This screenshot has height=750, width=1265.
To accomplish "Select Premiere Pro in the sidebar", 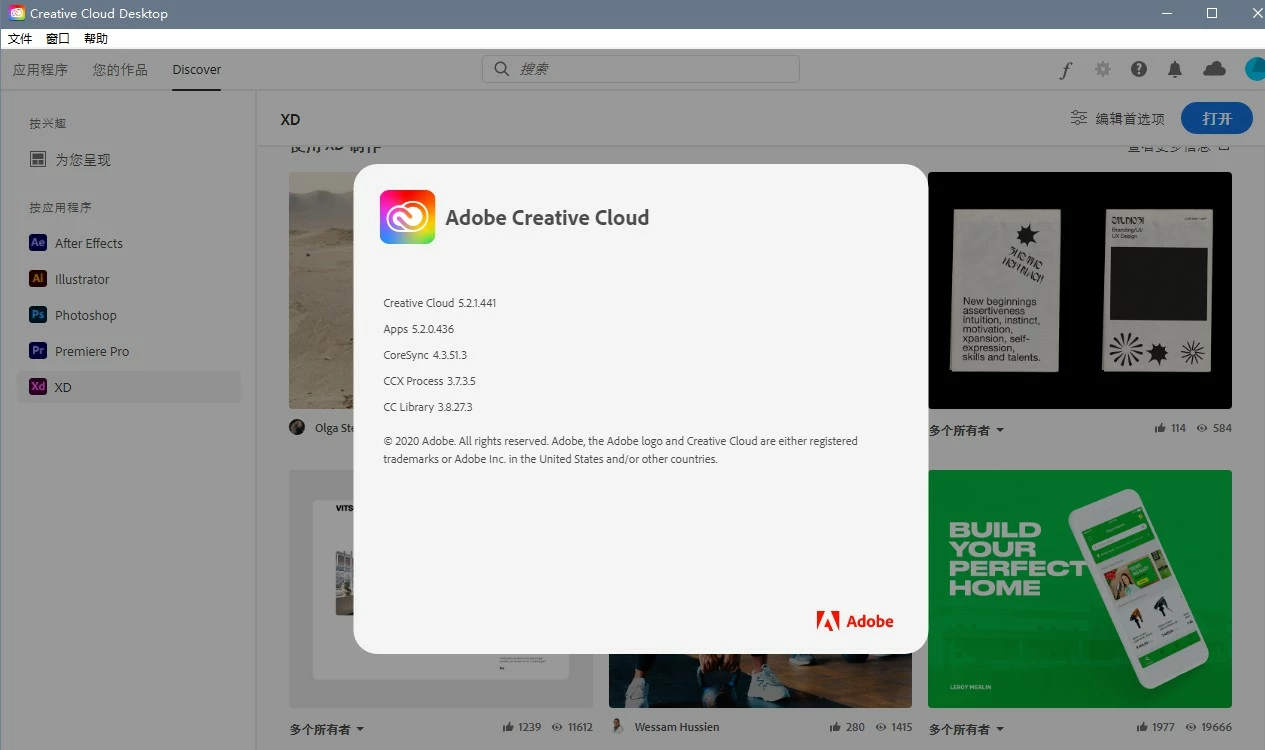I will pos(129,351).
